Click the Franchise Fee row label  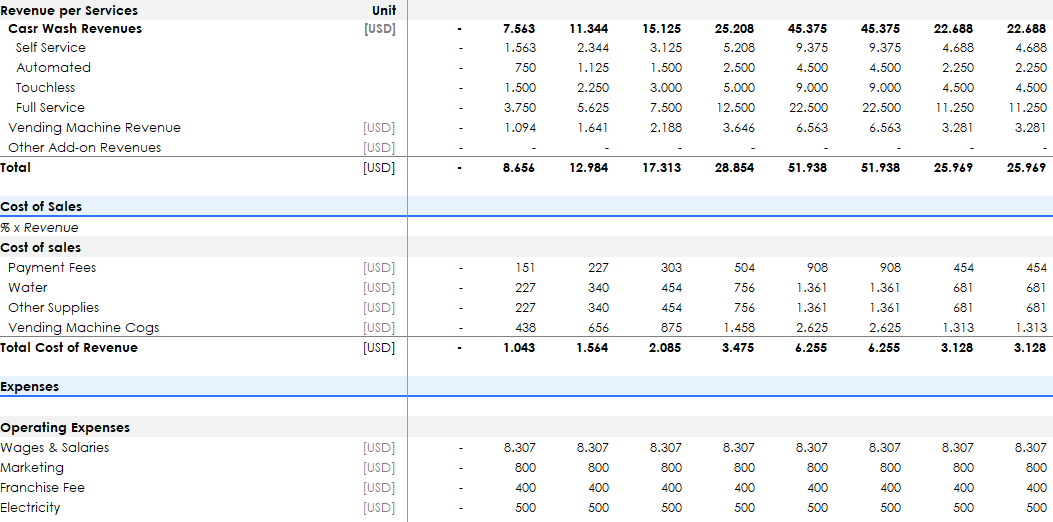point(43,488)
